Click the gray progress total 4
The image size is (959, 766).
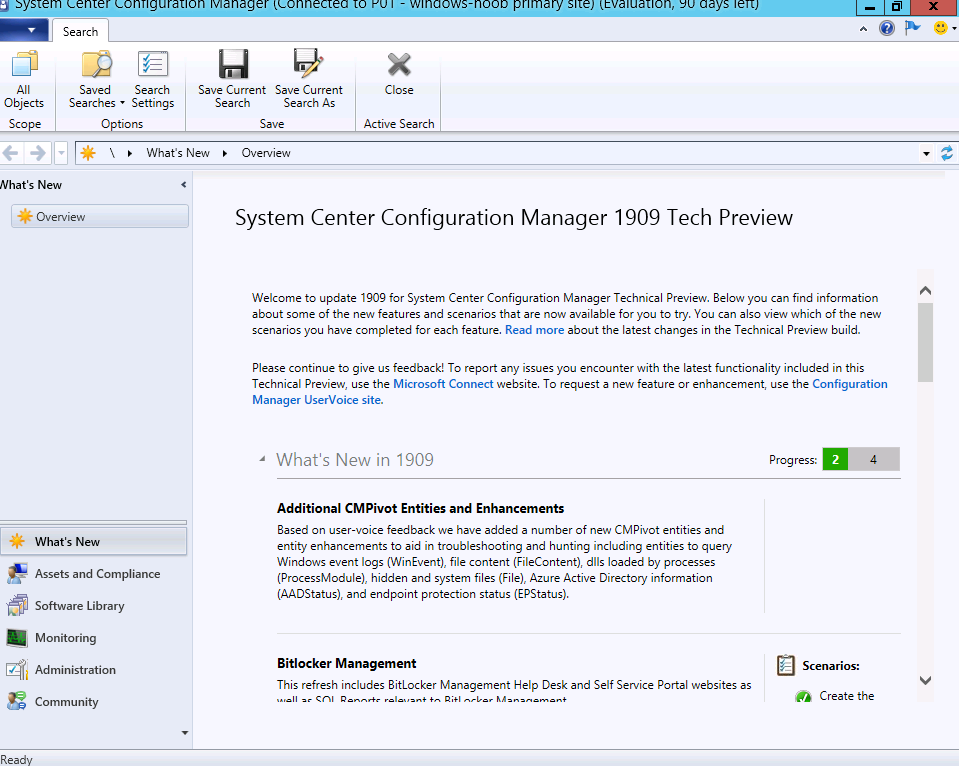tap(873, 459)
